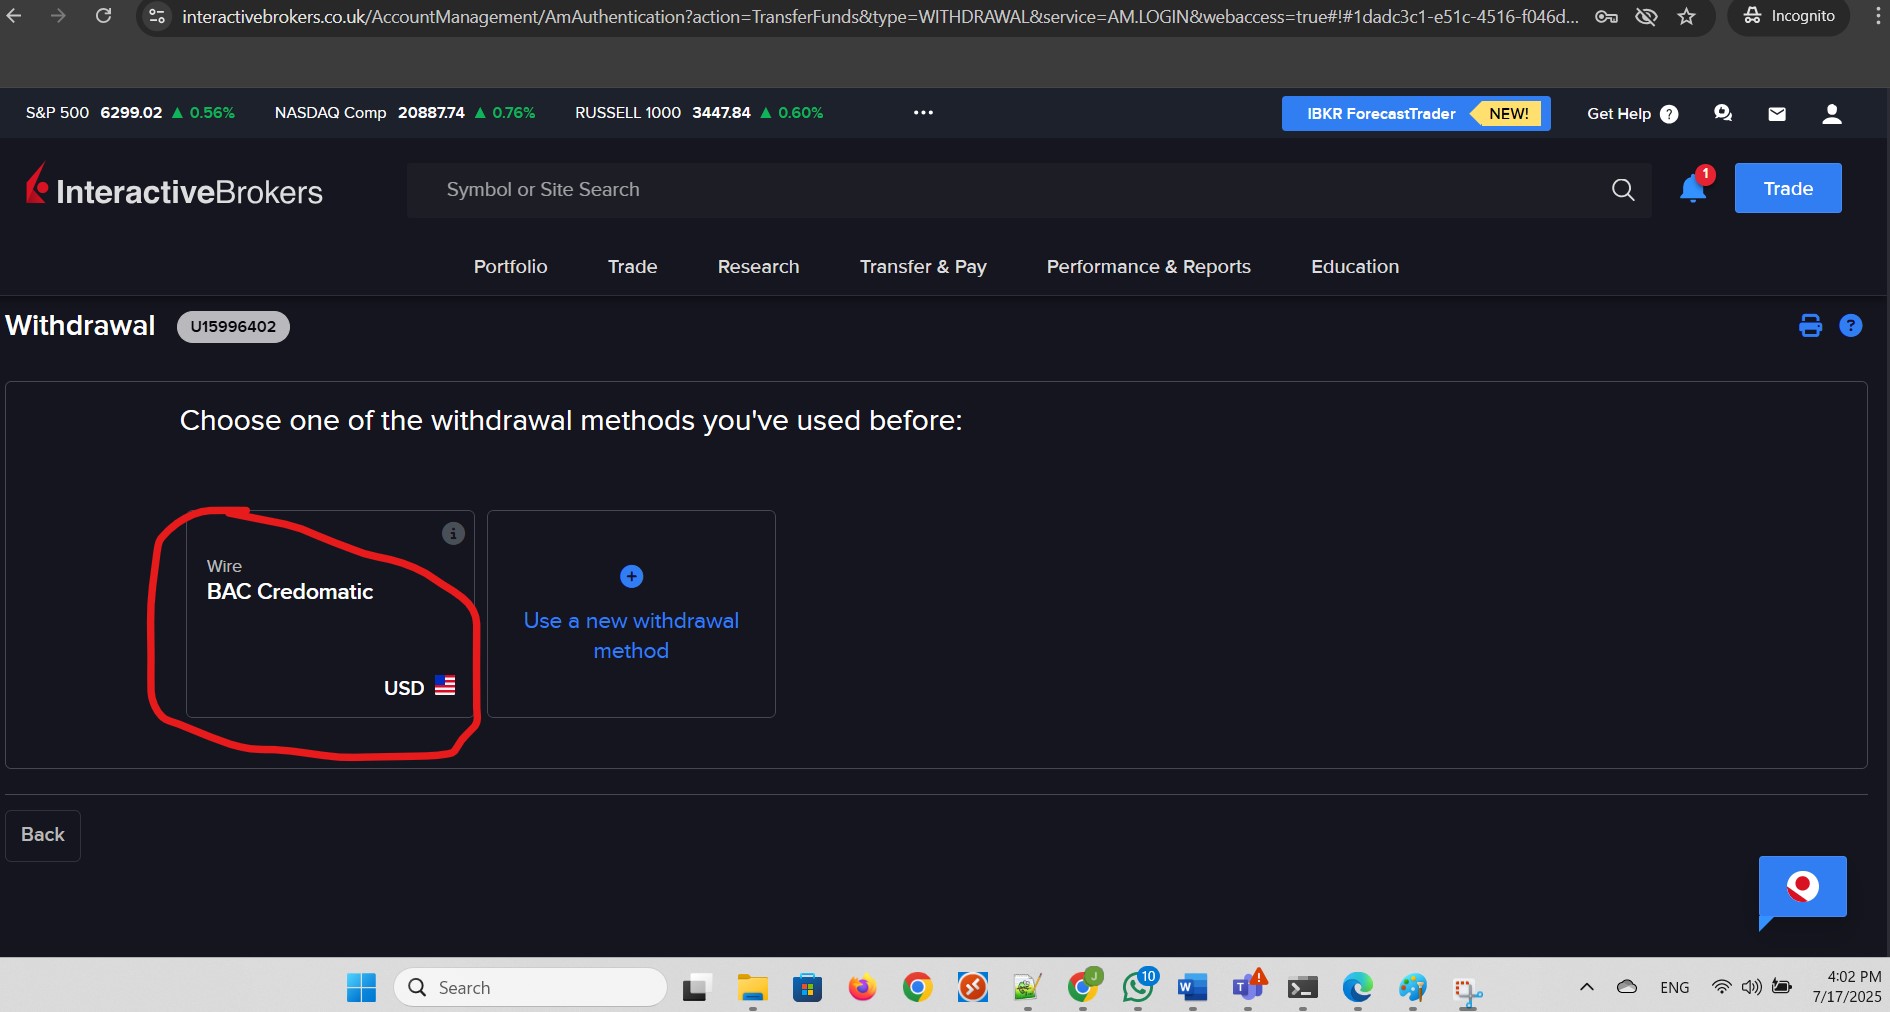Click the plus icon for new method
Screen dimensions: 1890x1012
tap(631, 577)
